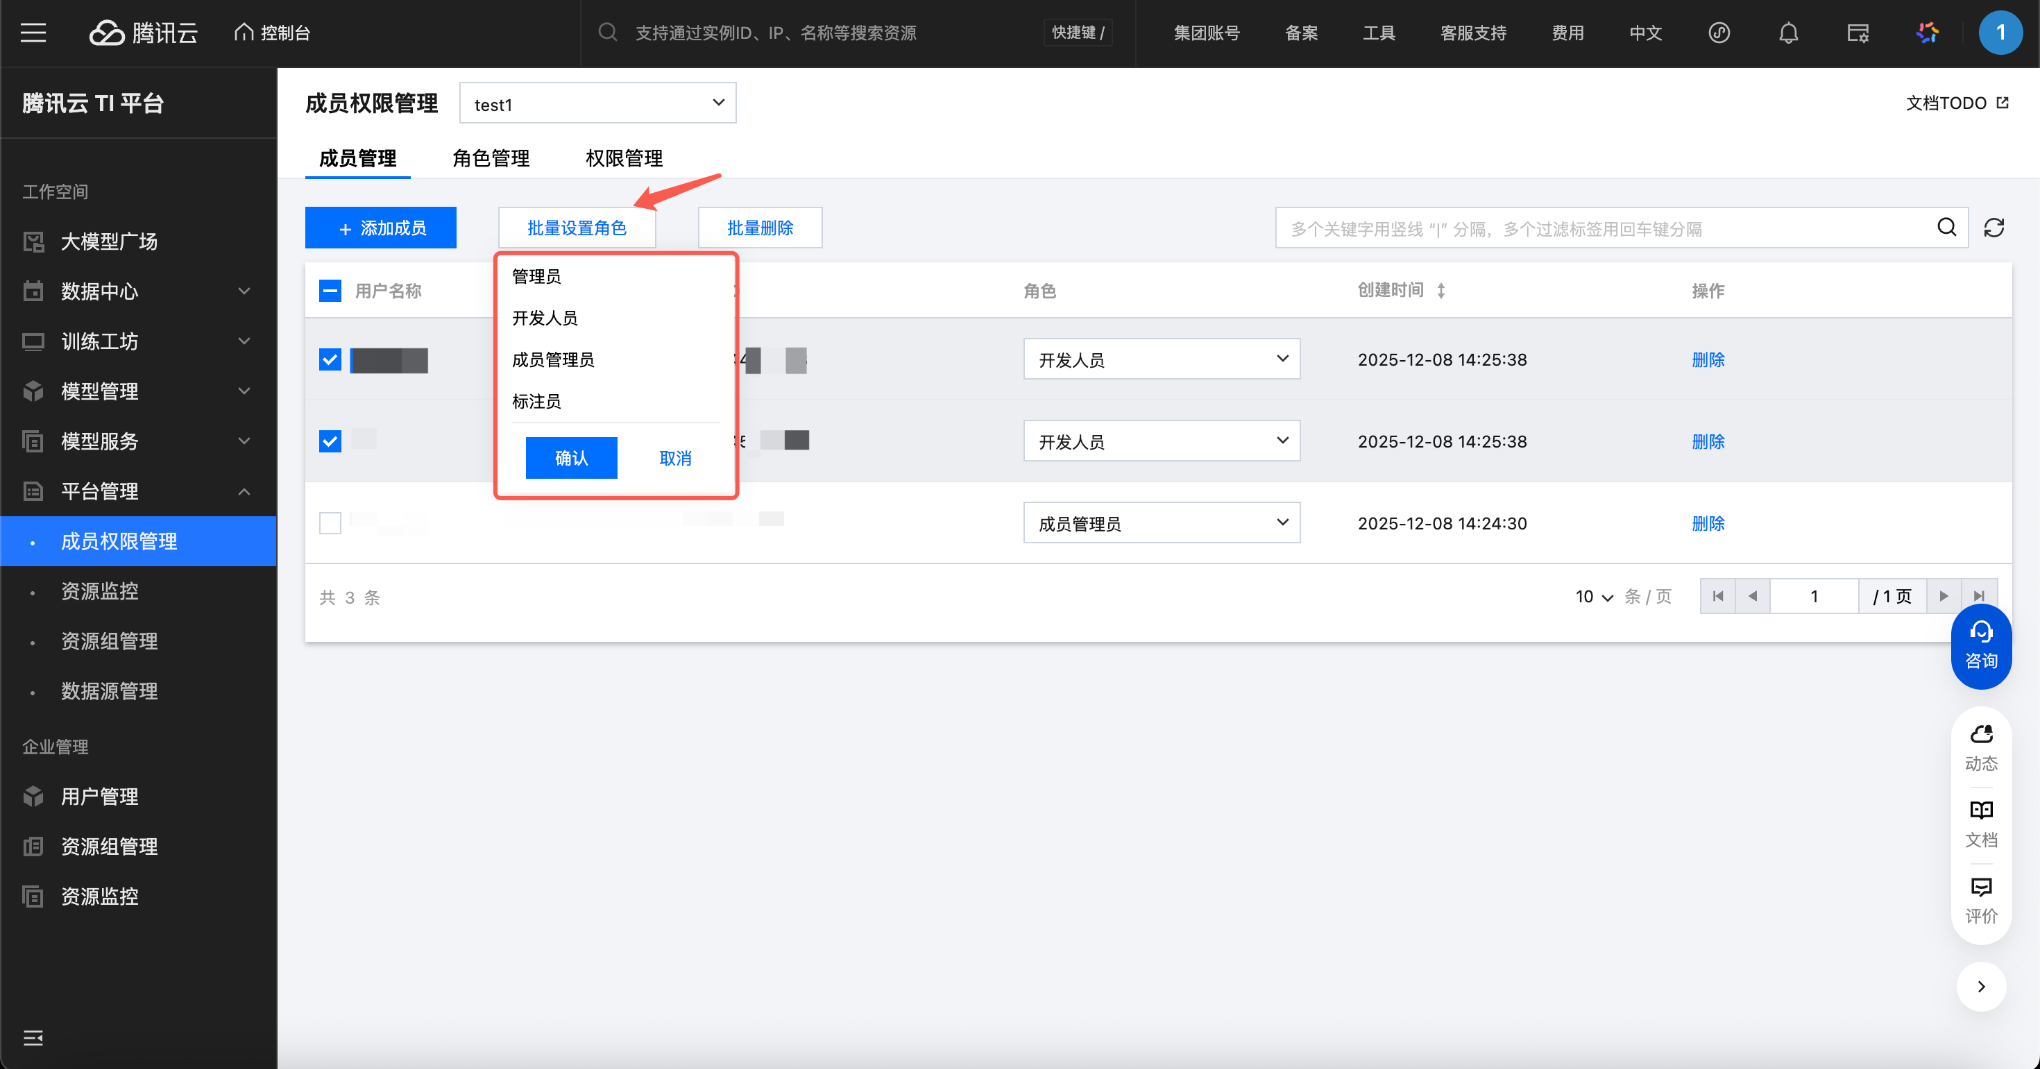Open role dropdown showing 成员管理员
2040x1069 pixels.
(1161, 523)
